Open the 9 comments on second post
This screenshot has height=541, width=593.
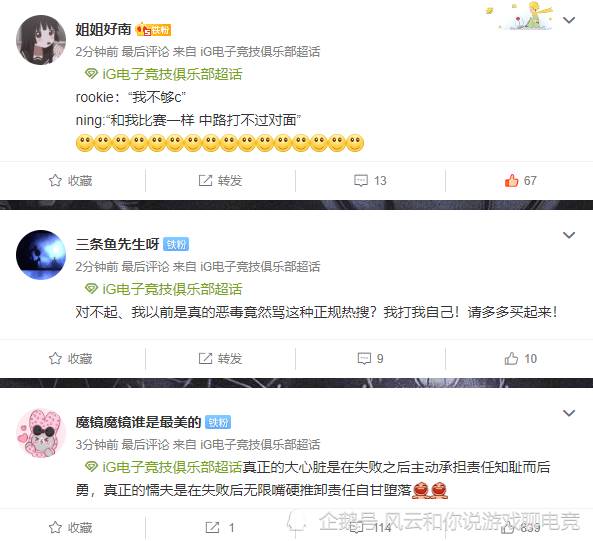pos(370,358)
